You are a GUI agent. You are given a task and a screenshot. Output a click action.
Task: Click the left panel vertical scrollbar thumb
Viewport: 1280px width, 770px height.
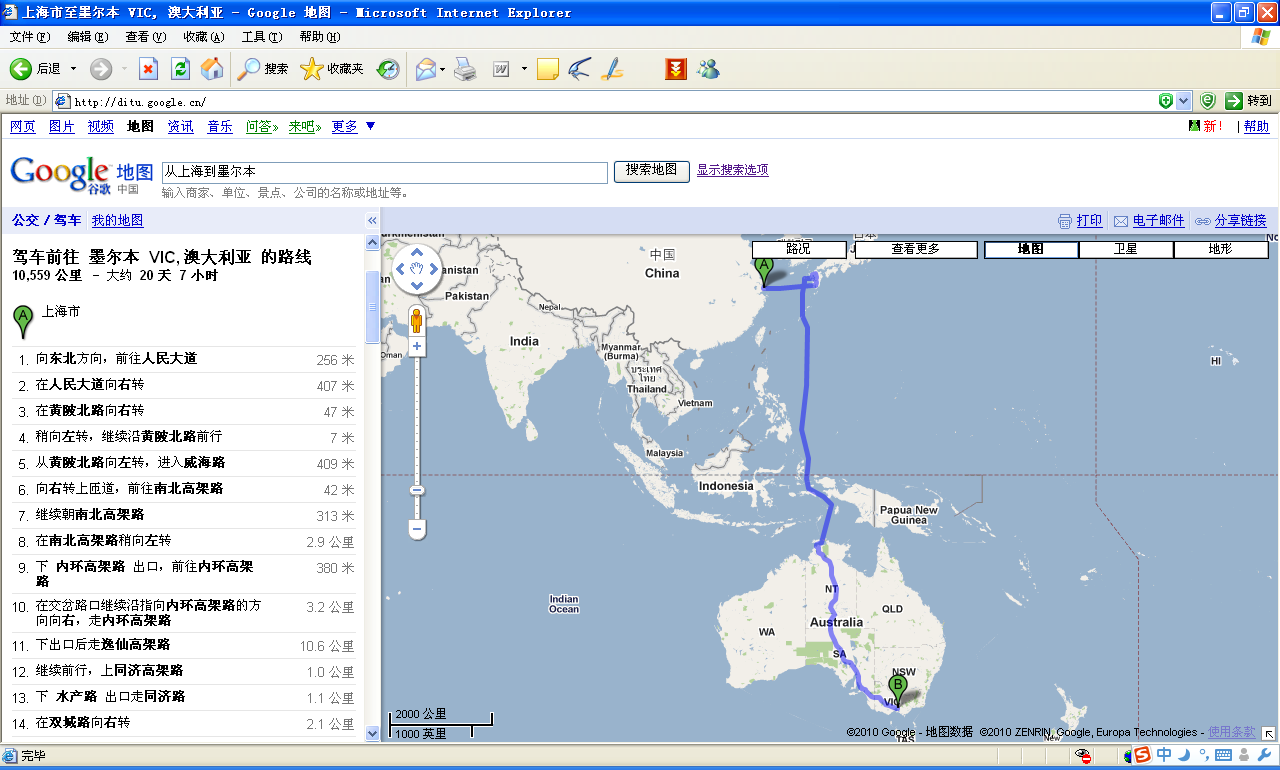tap(373, 307)
